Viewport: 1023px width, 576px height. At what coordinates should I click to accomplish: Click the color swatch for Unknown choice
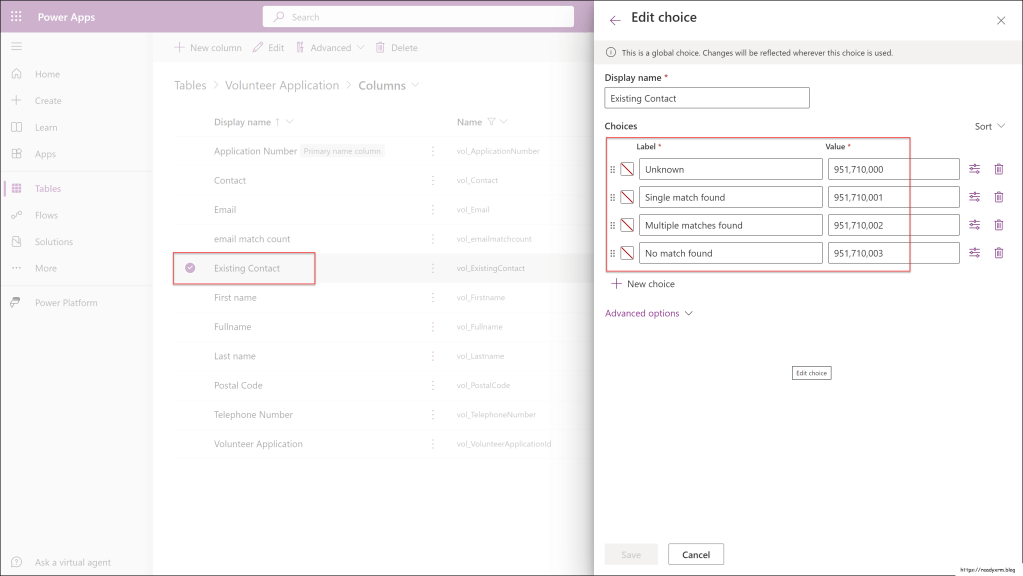pos(627,169)
